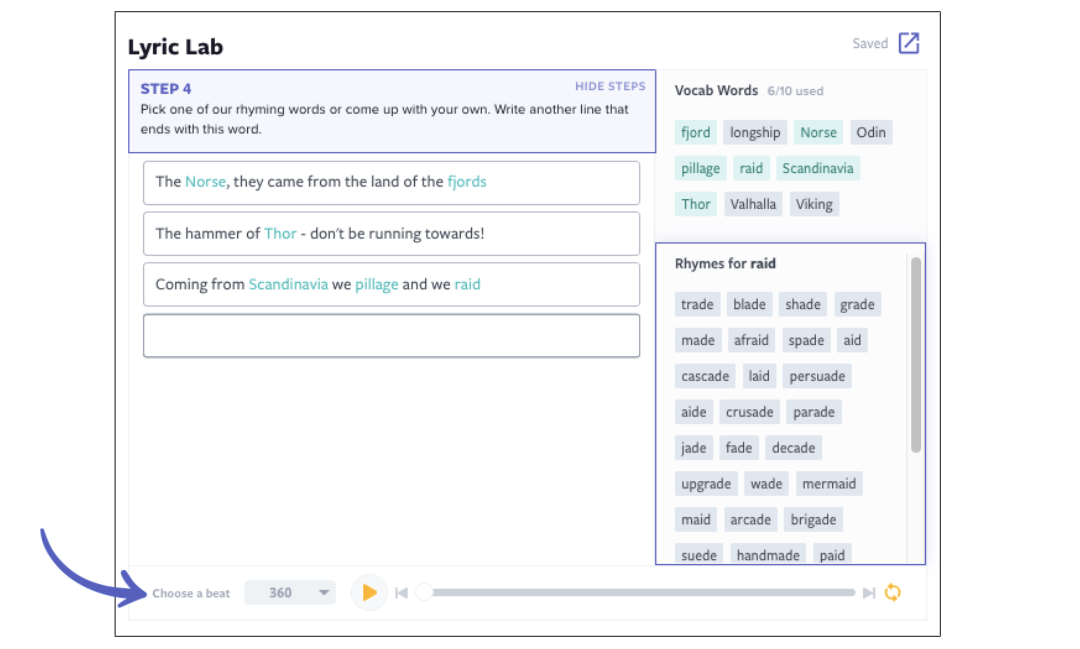1080x649 pixels.
Task: Toggle the 'Viking' vocab word
Action: click(814, 204)
